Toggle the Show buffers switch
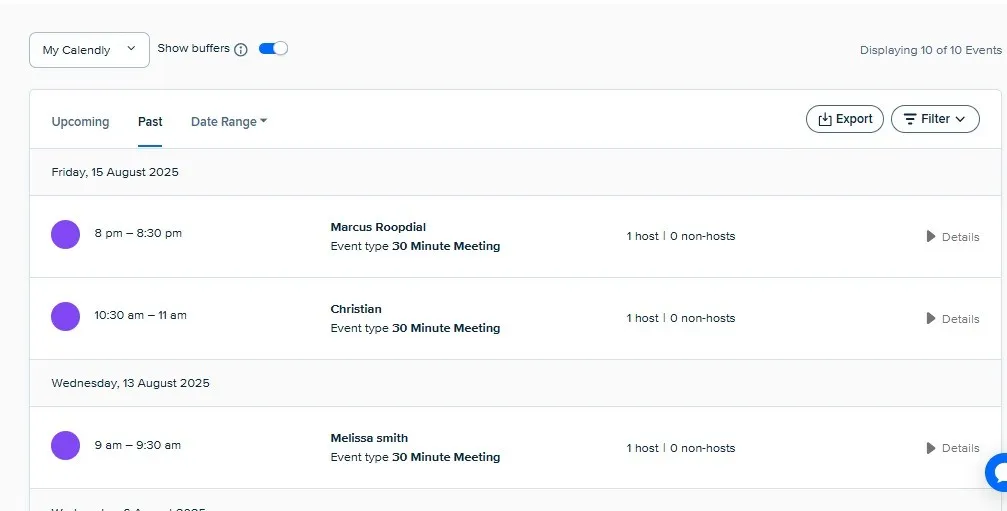The image size is (1007, 511). [x=273, y=48]
